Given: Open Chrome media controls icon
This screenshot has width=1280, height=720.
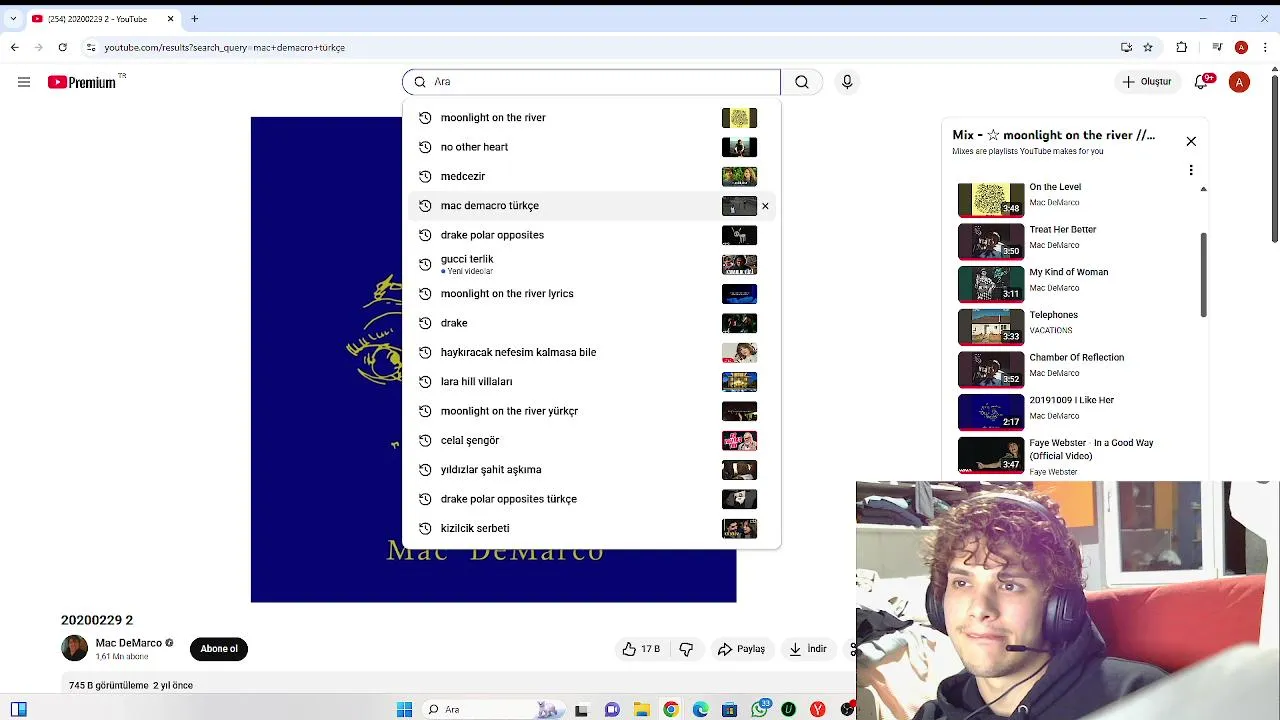Looking at the screenshot, I should [1217, 47].
